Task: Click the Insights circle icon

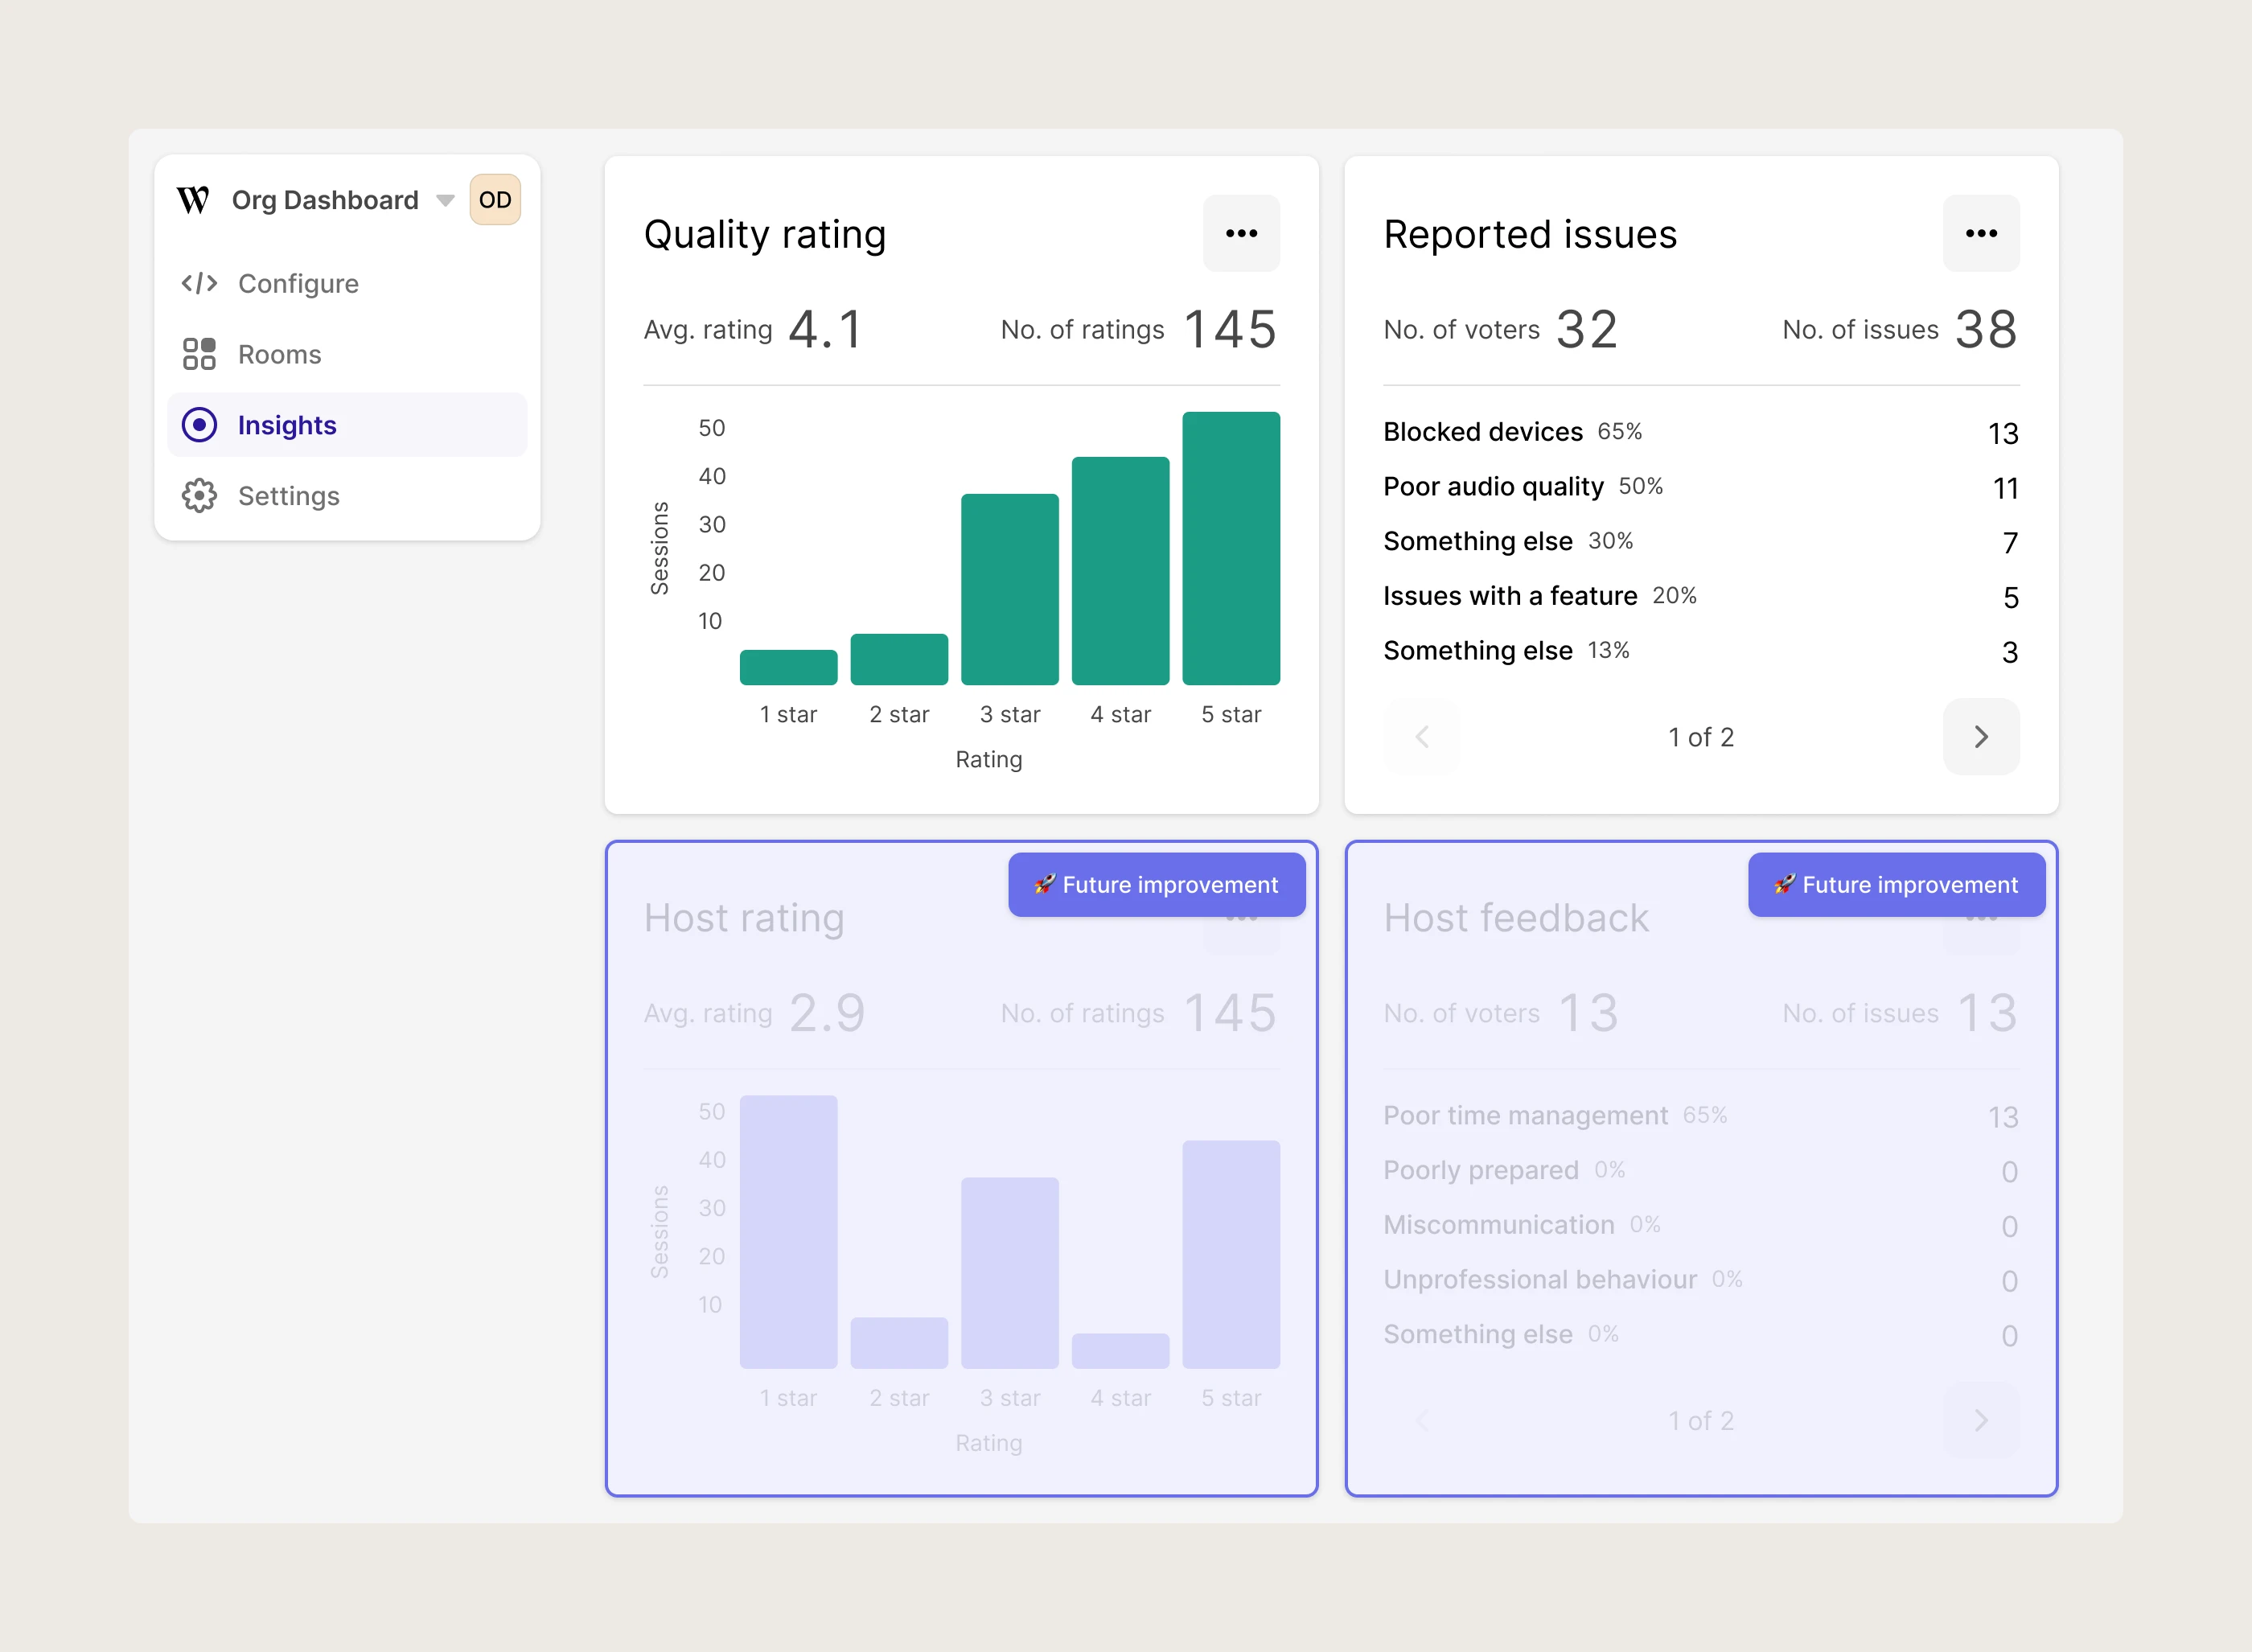Action: 199,425
